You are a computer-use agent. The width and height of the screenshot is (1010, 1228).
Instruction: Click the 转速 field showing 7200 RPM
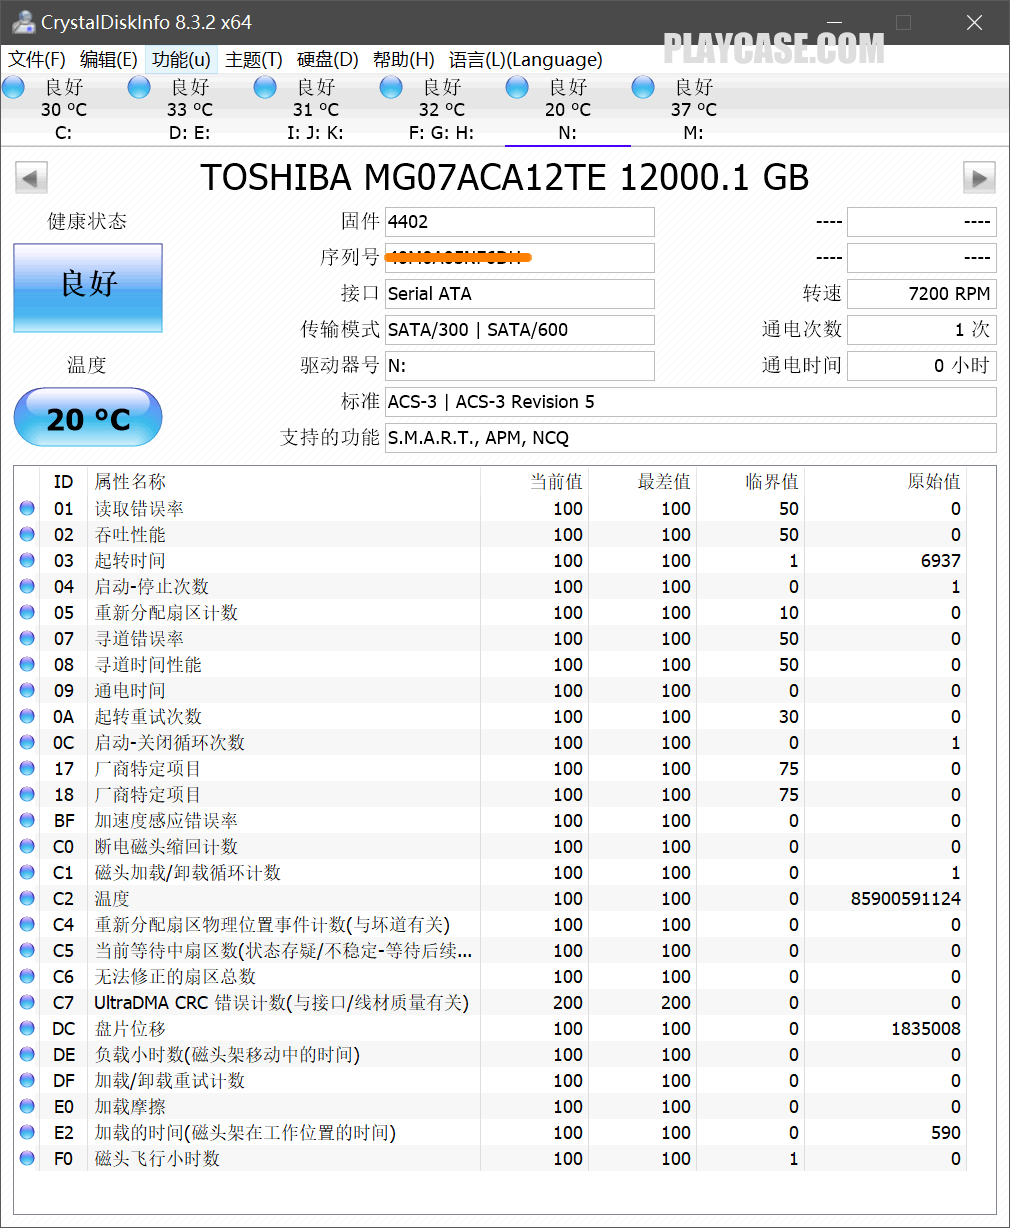click(922, 294)
